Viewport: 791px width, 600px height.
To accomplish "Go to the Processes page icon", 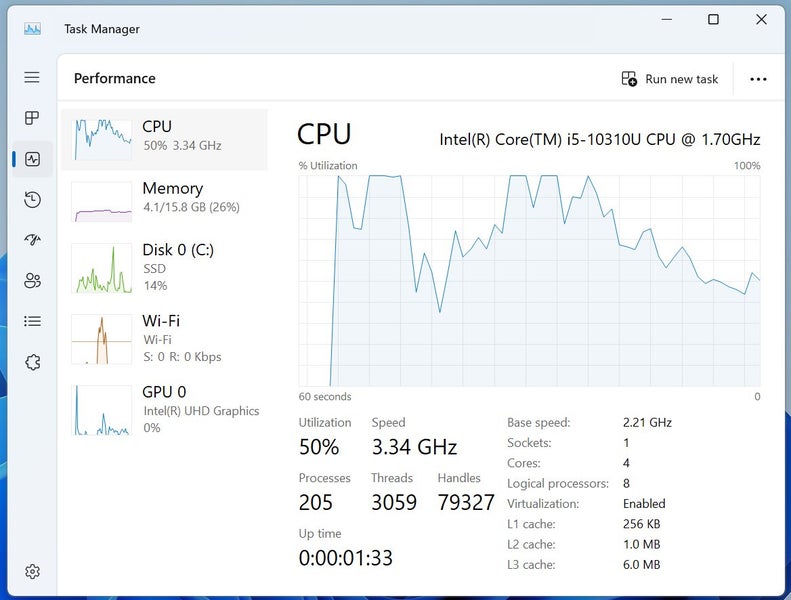I will (x=32, y=118).
